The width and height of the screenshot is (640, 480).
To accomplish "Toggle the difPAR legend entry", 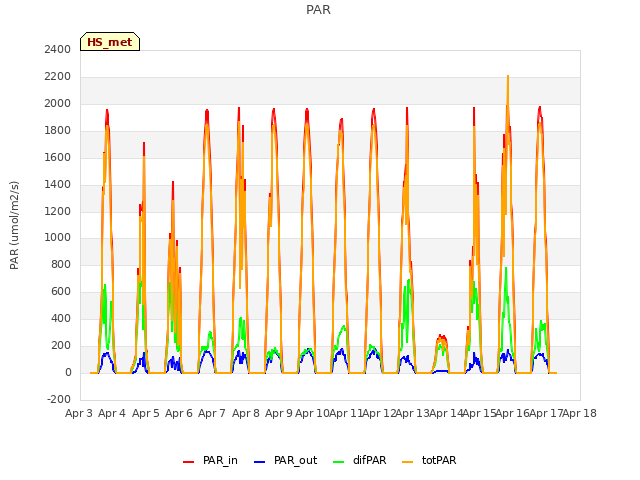I will click(x=359, y=460).
